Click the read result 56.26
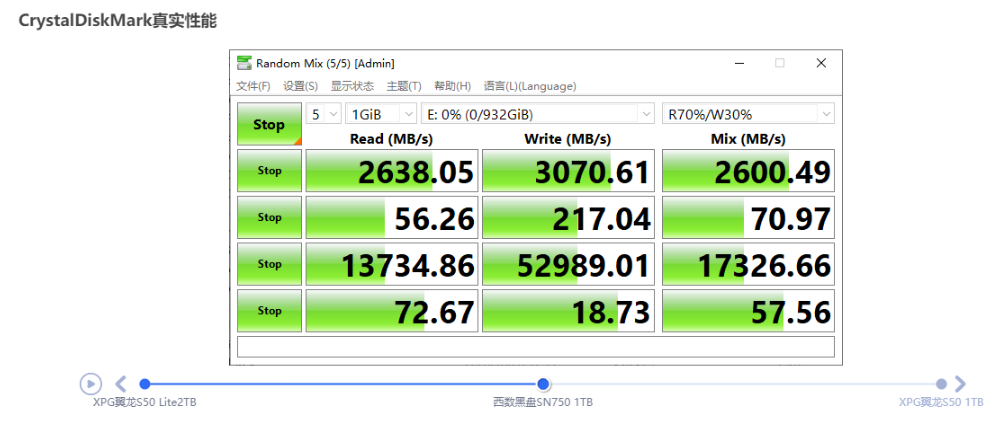 click(x=392, y=217)
